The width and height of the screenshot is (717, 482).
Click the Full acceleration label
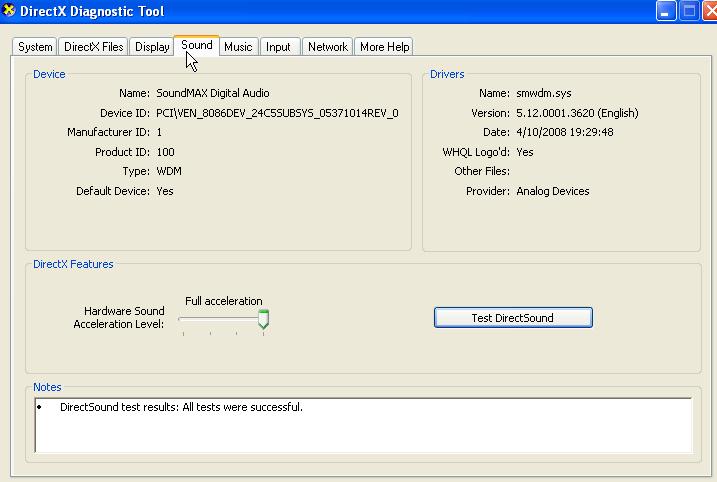pyautogui.click(x=224, y=301)
